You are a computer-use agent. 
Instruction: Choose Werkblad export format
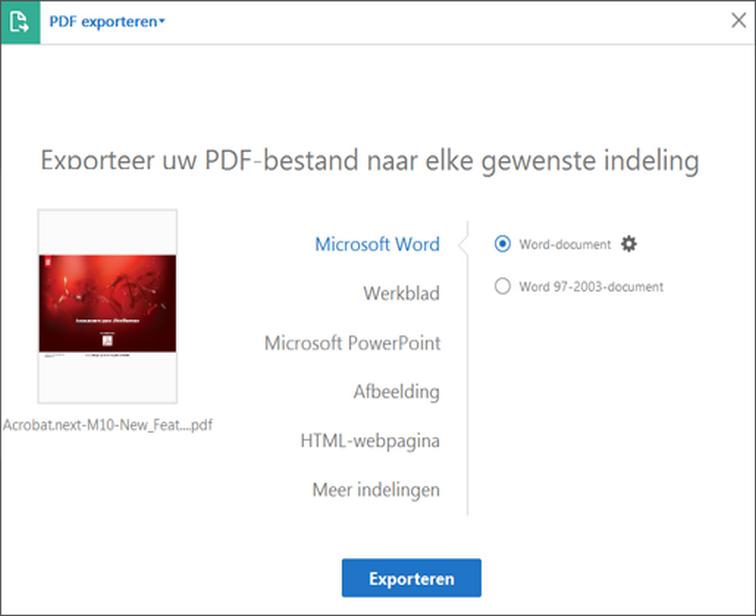tap(401, 294)
